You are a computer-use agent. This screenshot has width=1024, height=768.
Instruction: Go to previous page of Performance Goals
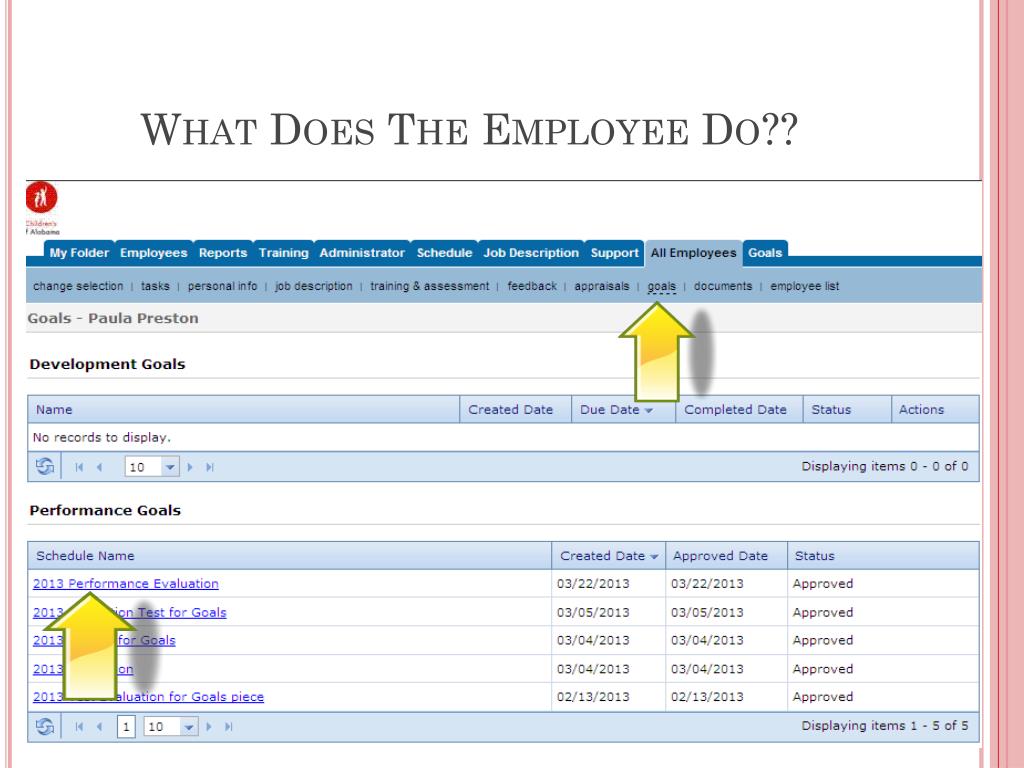coord(99,726)
